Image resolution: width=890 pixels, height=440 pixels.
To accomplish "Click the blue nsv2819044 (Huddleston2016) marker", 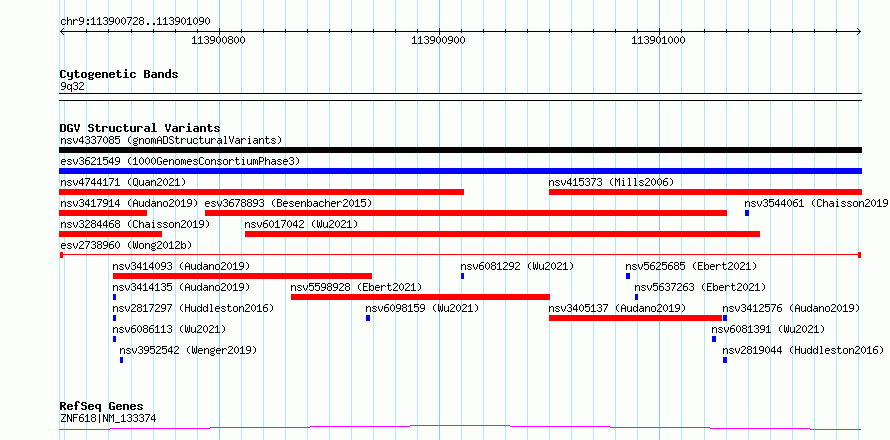I will [725, 360].
